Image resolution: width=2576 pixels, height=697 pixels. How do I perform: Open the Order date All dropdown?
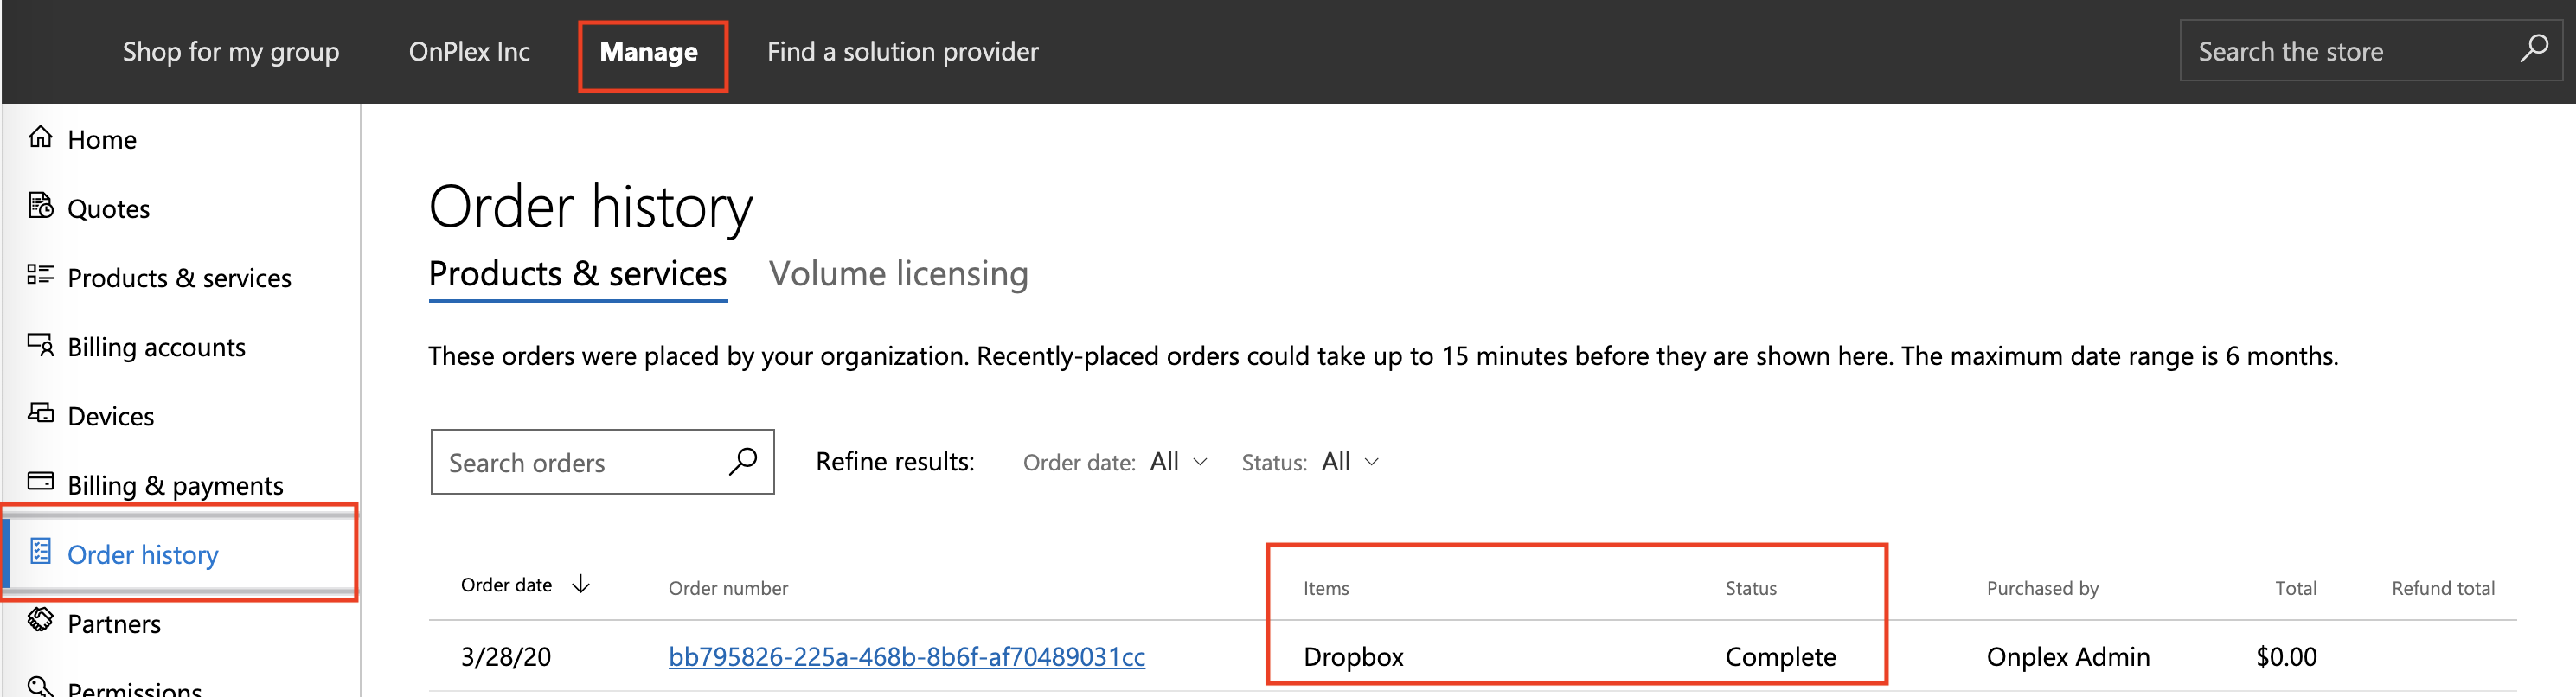coord(1179,462)
